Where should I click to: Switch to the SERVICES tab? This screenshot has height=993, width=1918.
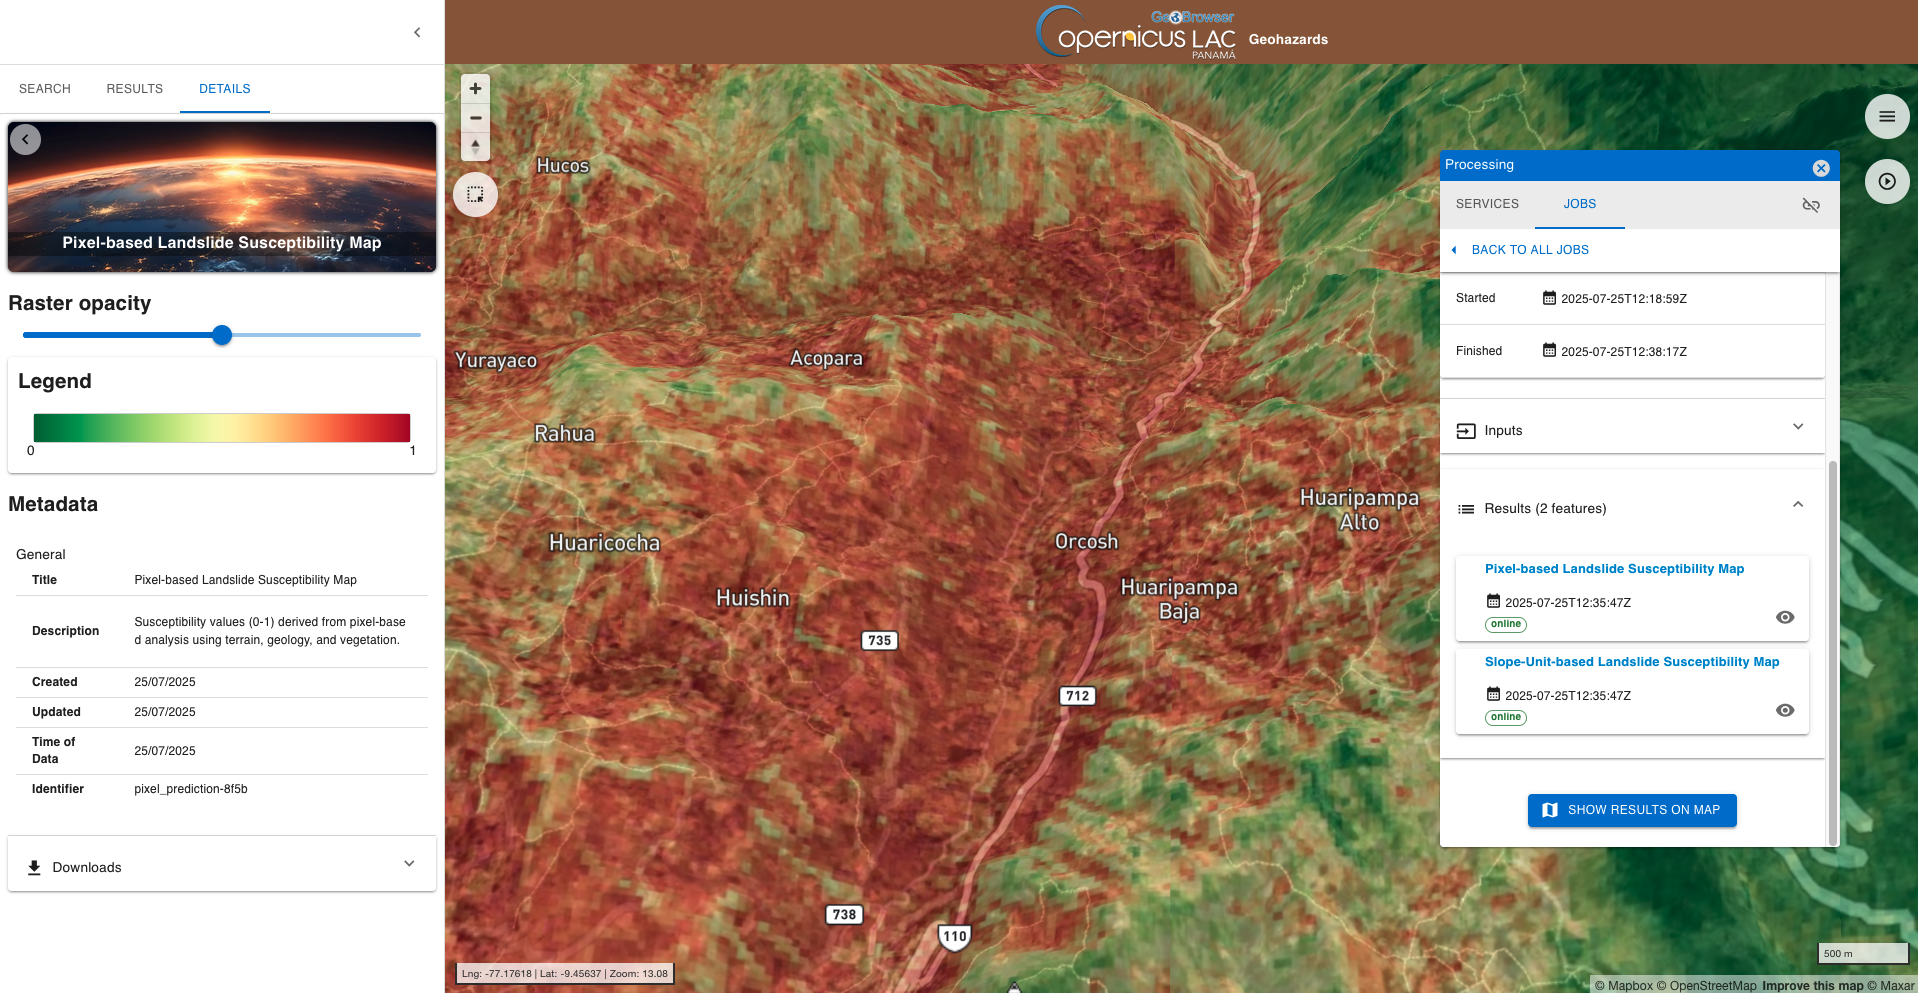[x=1486, y=204]
